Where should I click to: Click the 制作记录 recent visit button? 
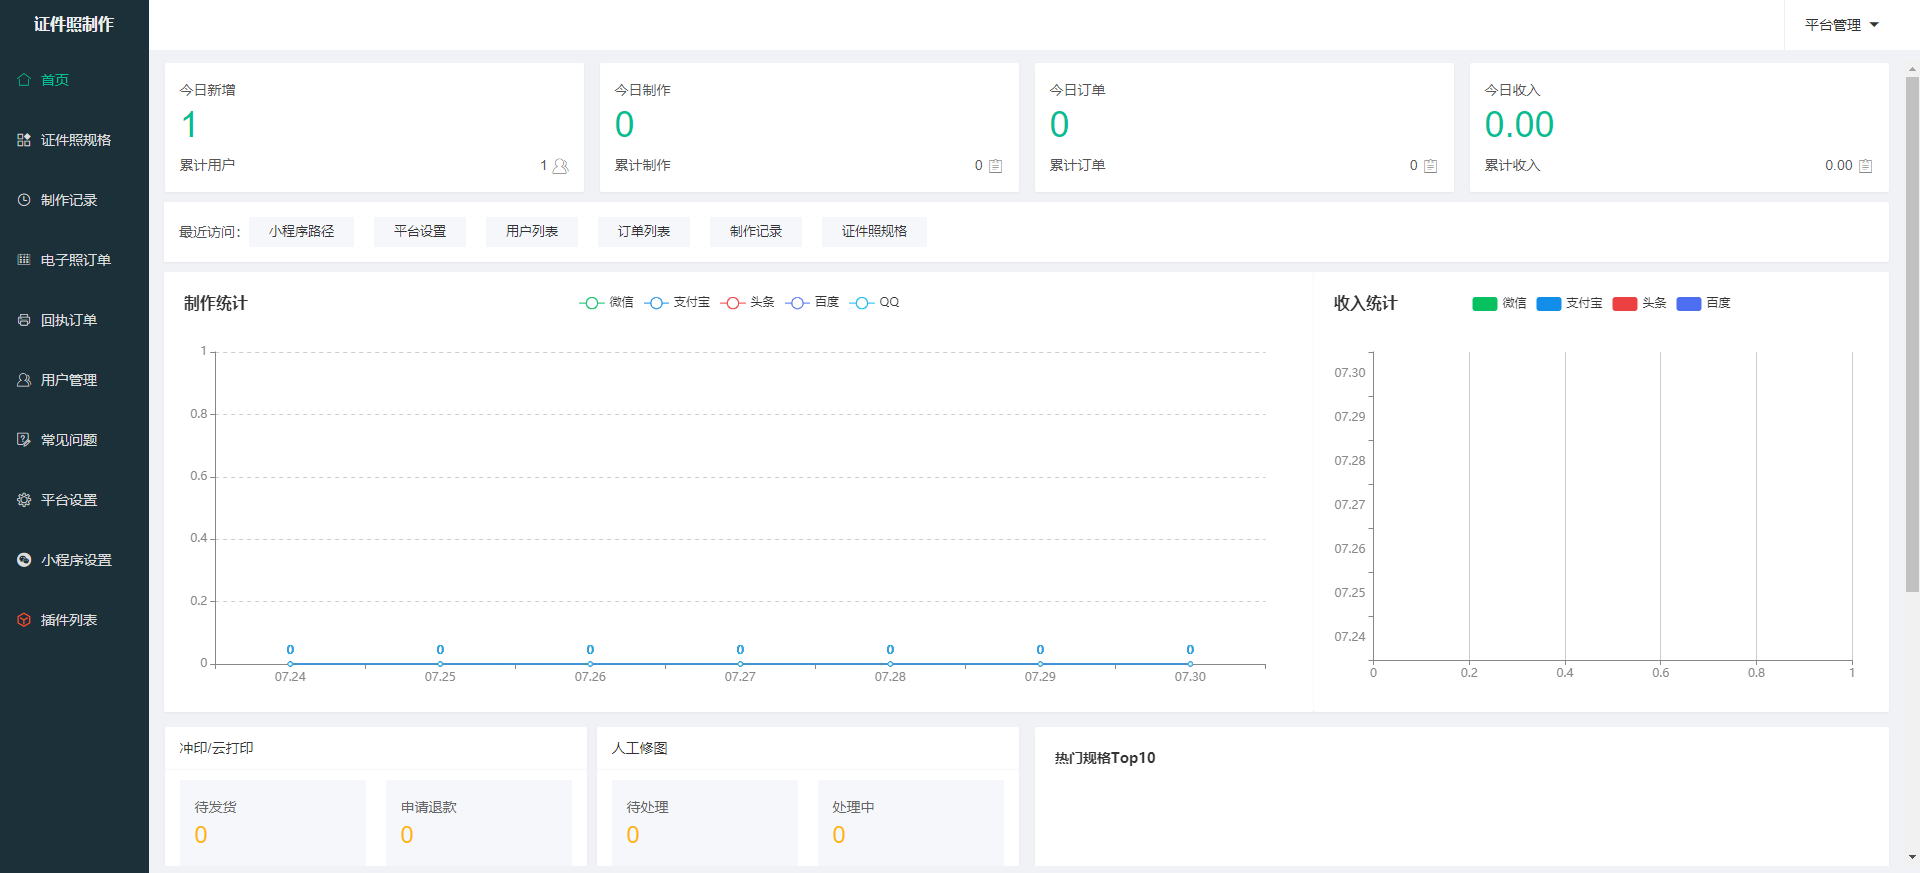click(756, 232)
